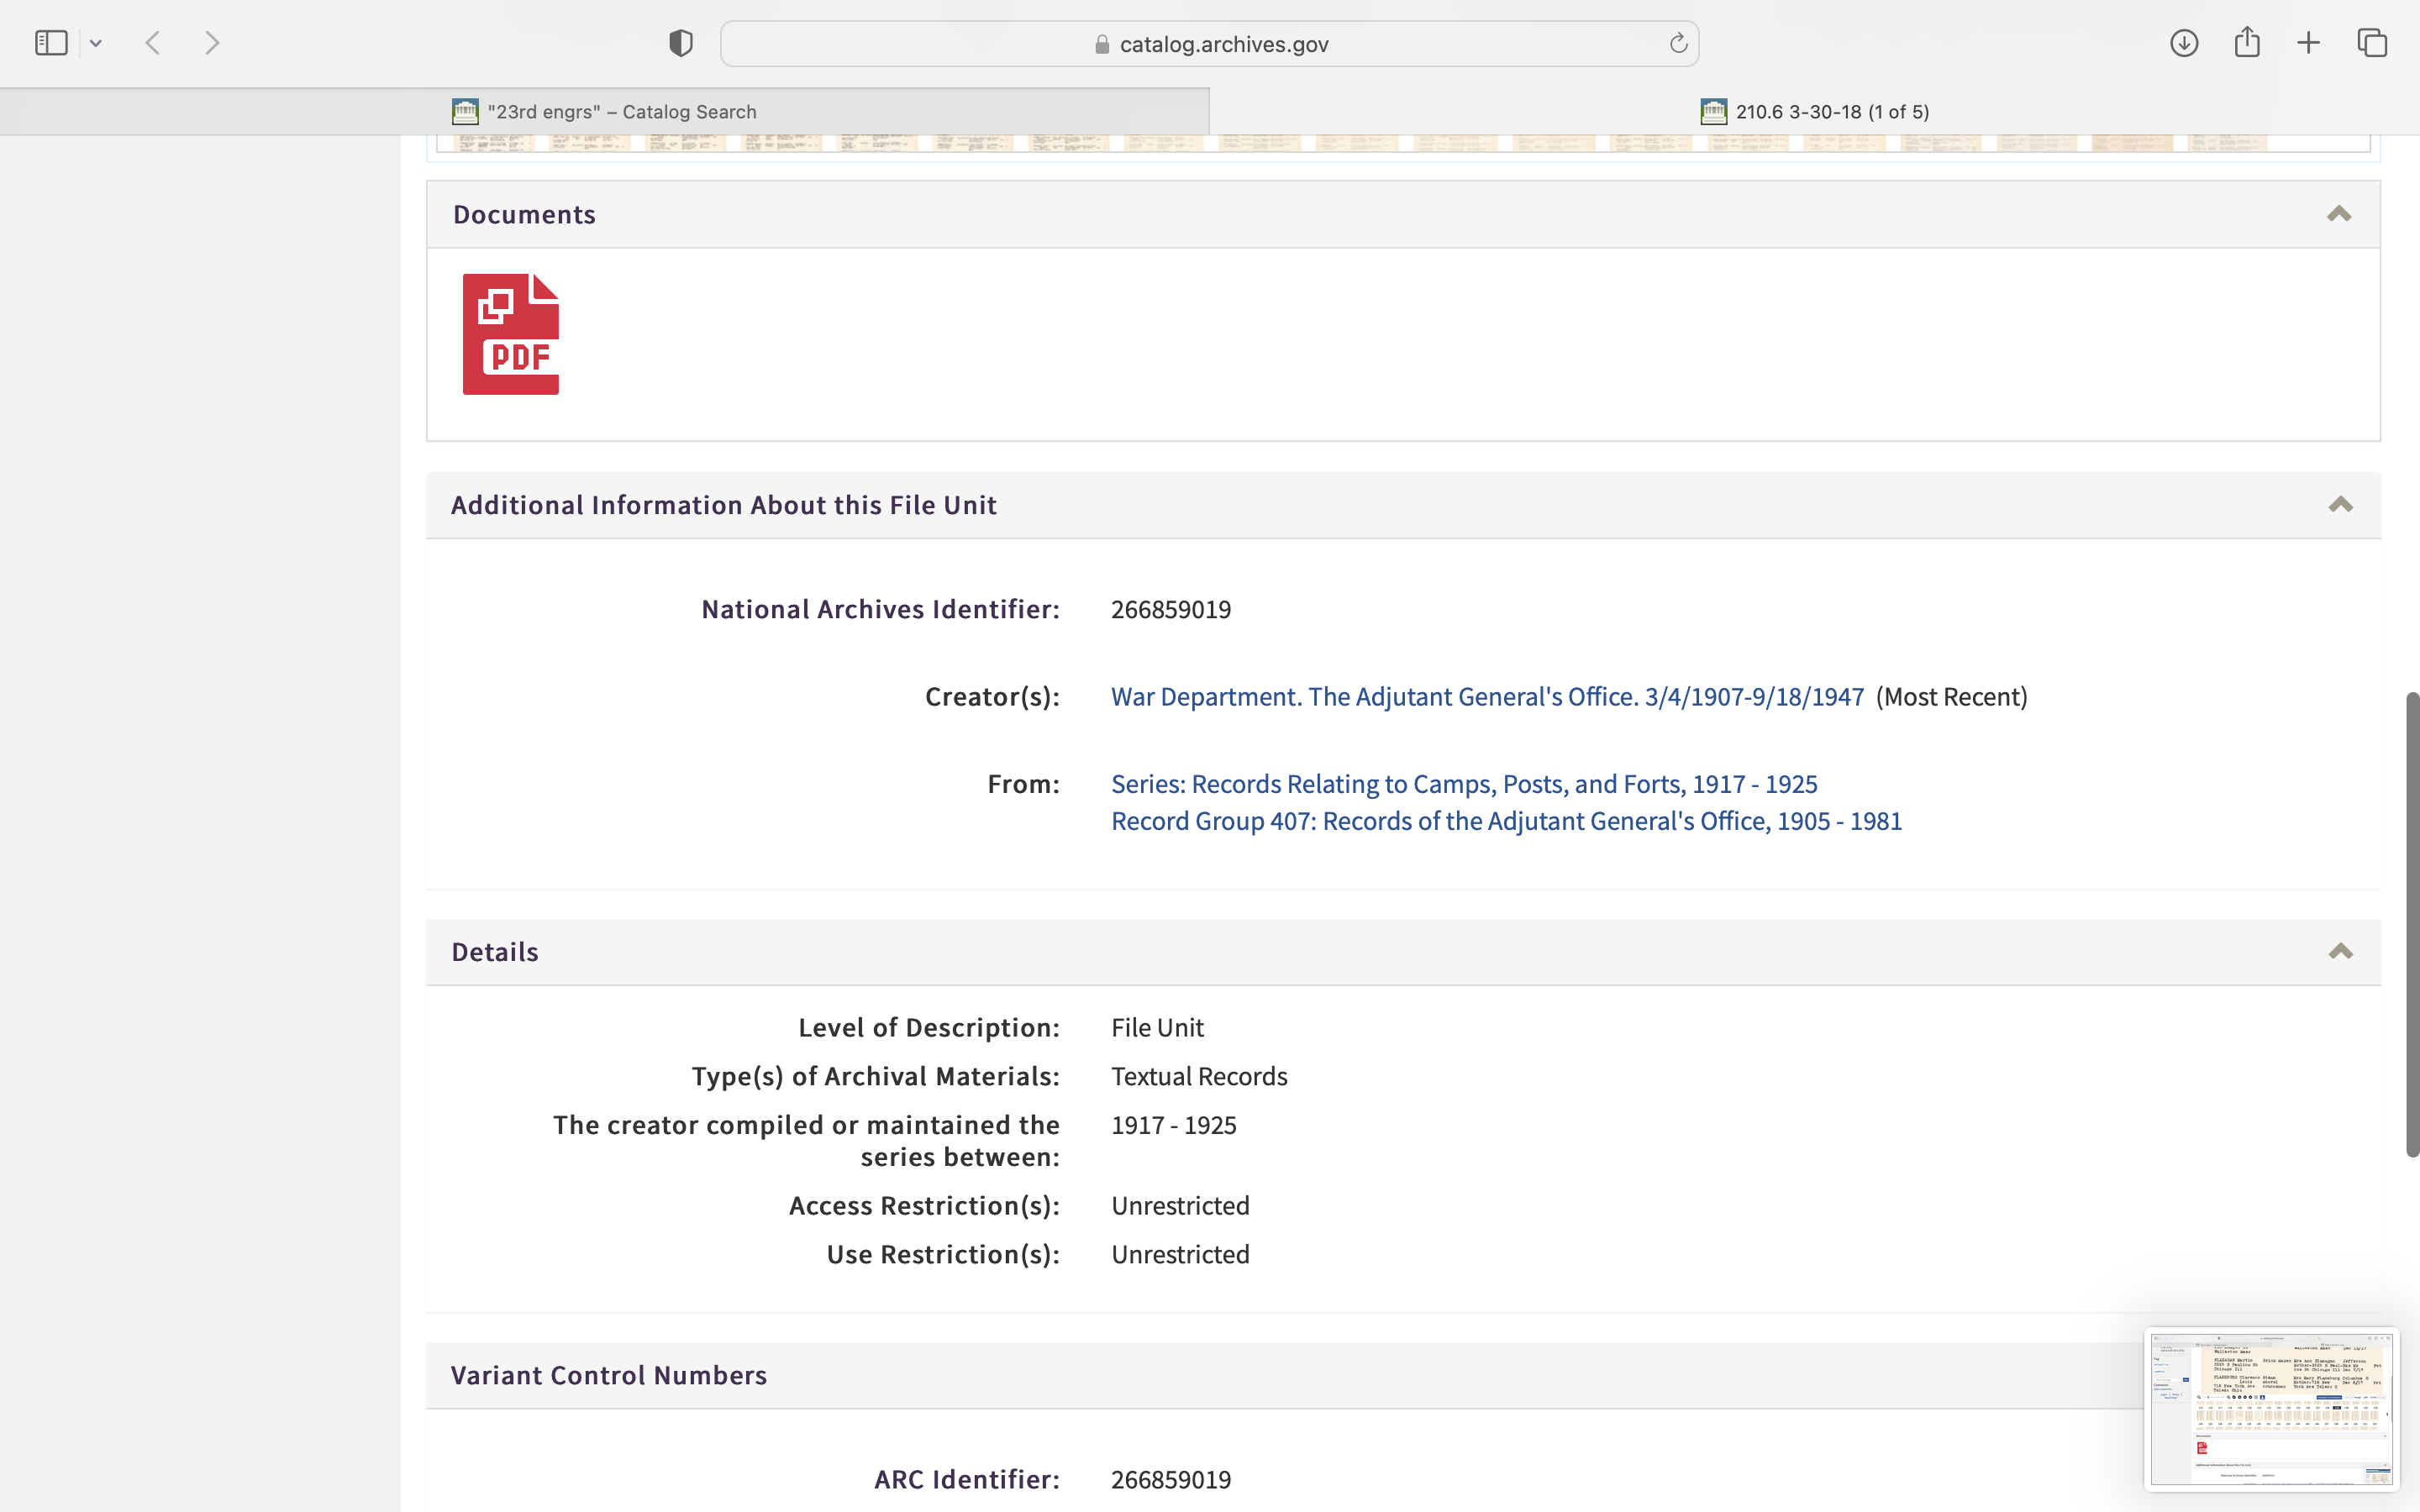
Task: Open the PDF document icon
Action: 510,334
